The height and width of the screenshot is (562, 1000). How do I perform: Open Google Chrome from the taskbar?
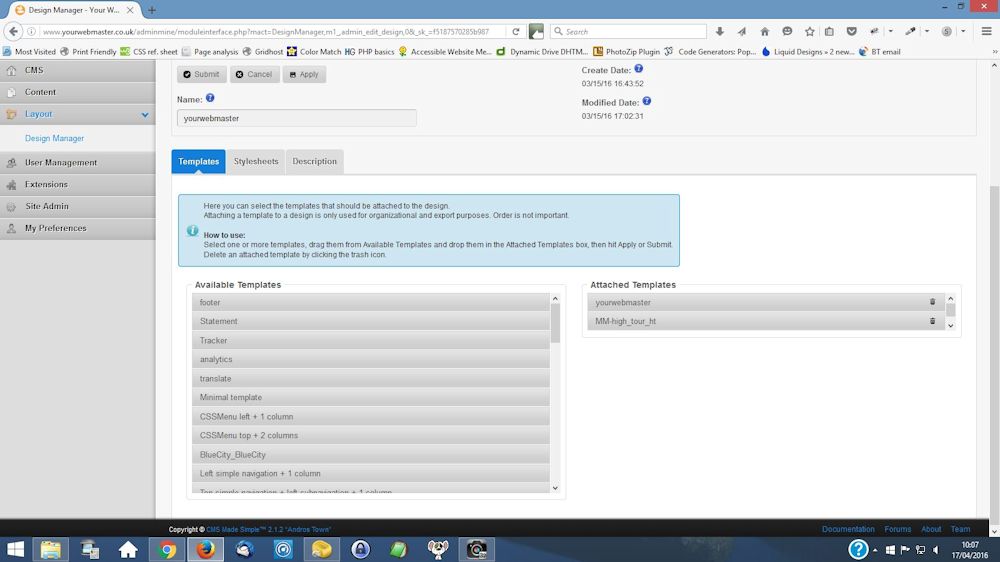[167, 549]
